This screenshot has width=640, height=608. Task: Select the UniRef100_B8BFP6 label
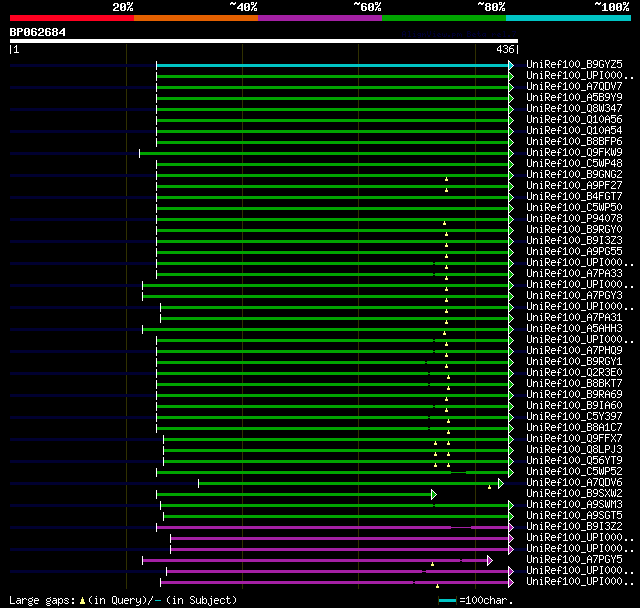click(x=574, y=142)
